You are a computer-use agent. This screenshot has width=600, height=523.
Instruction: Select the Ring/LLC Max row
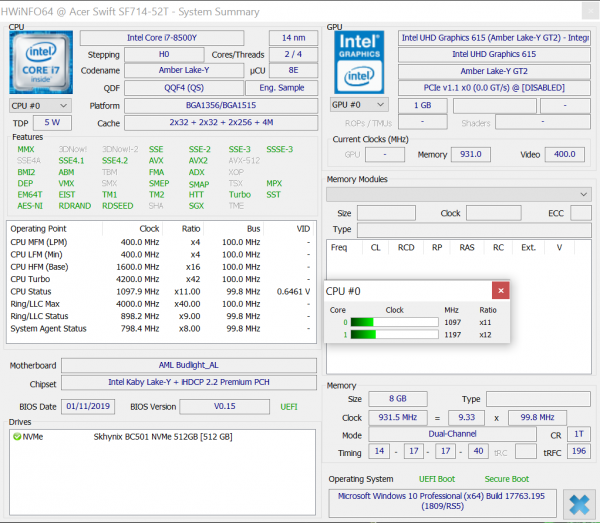[x=161, y=304]
